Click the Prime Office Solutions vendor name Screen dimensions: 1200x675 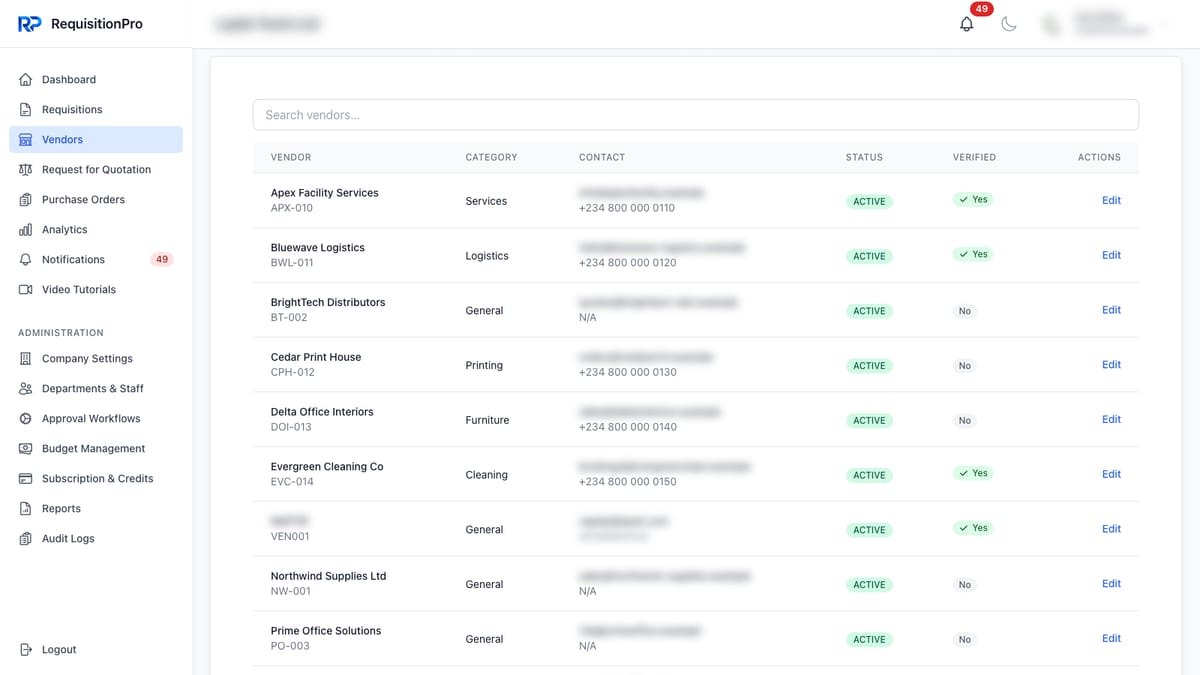326,631
